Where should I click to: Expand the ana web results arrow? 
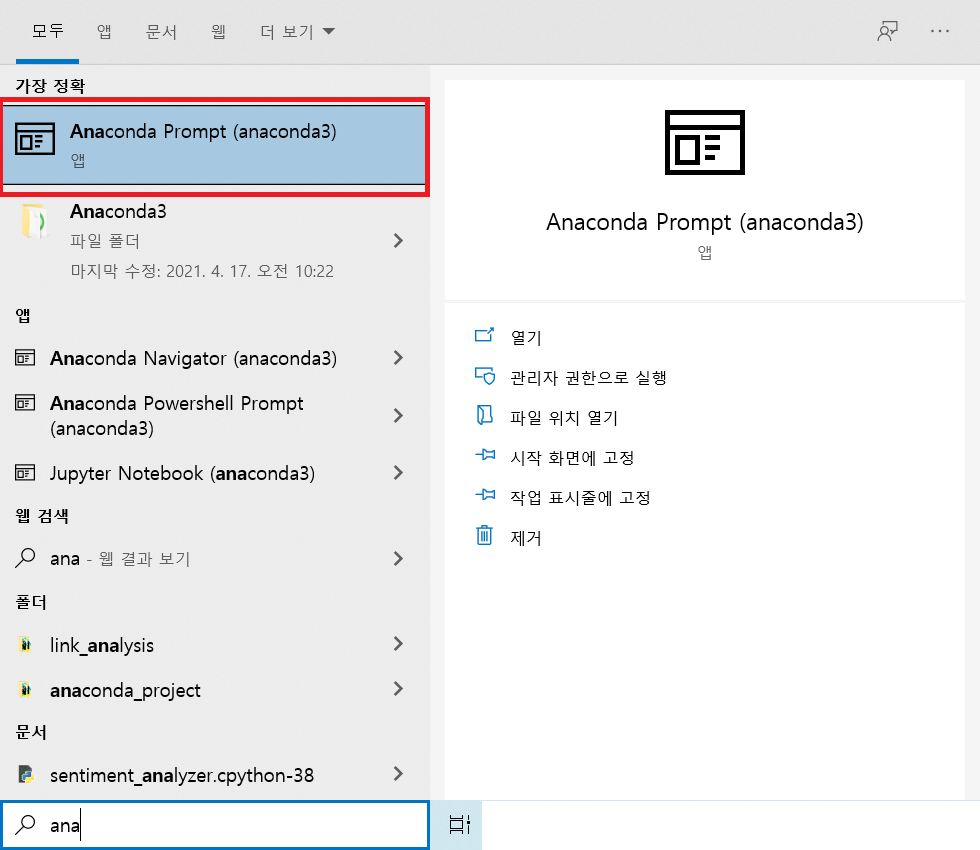398,559
